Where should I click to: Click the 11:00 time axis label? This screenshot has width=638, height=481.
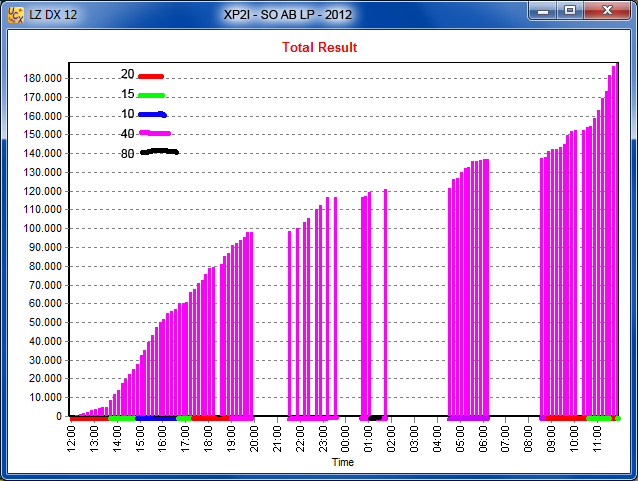596,437
